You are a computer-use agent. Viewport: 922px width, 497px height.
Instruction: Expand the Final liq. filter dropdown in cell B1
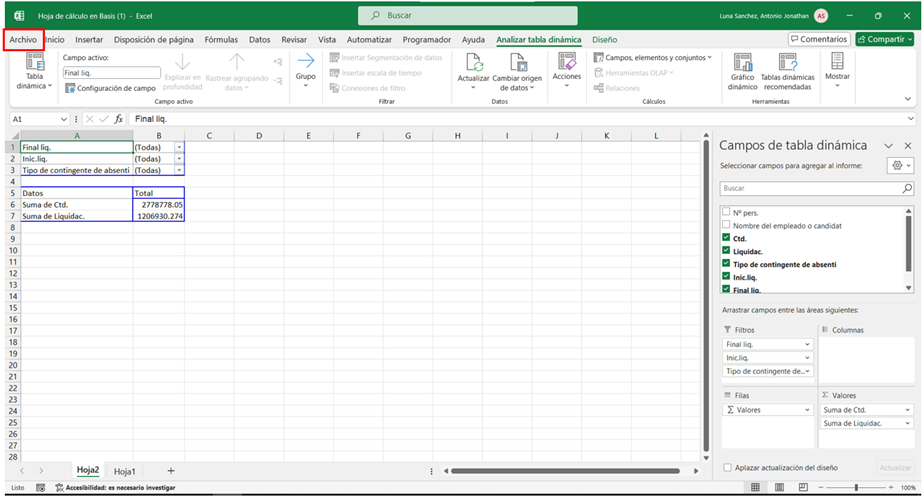click(179, 147)
